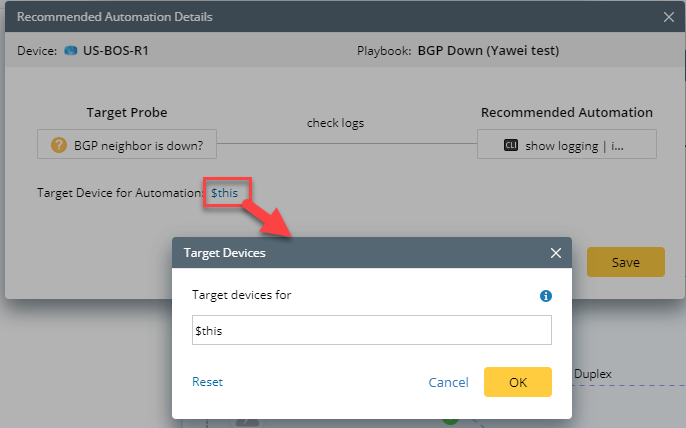The width and height of the screenshot is (686, 428).
Task: Click the orange question mark probe icon
Action: 59,145
